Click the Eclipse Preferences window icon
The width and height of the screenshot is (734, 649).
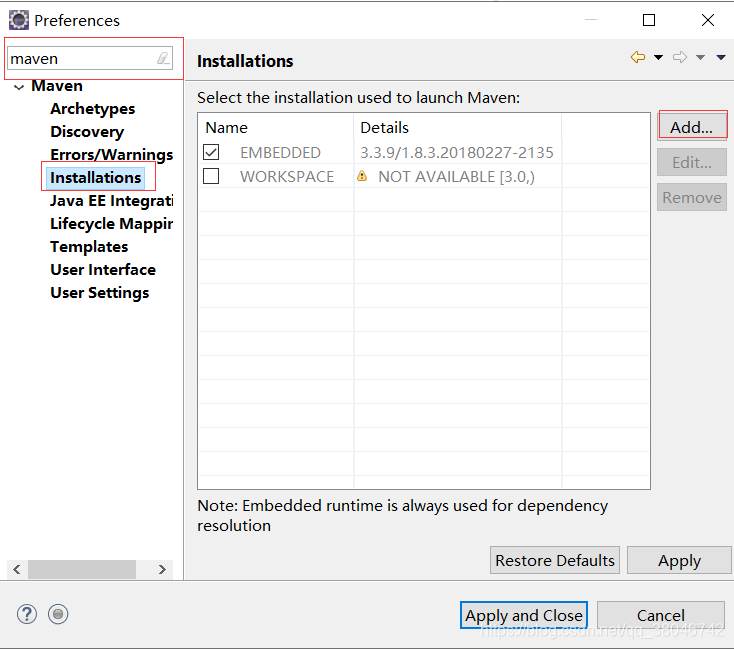pos(19,20)
